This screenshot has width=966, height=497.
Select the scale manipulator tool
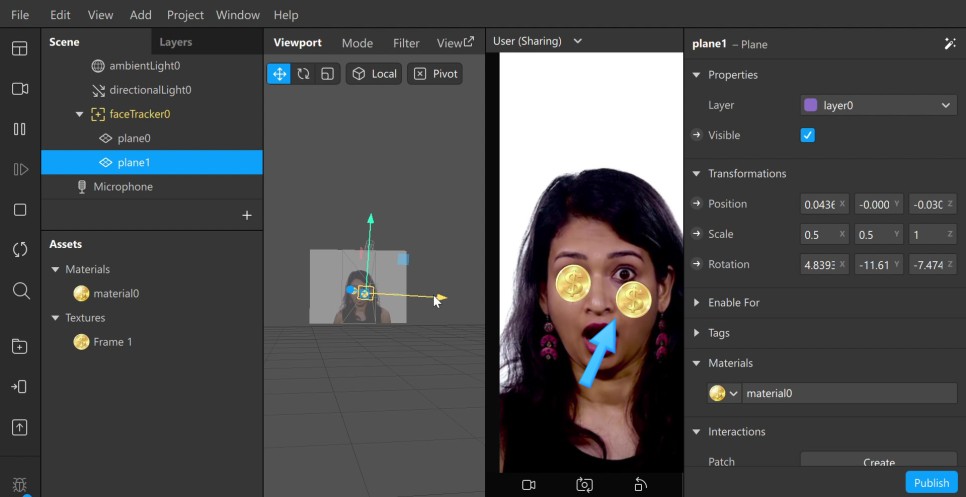328,74
